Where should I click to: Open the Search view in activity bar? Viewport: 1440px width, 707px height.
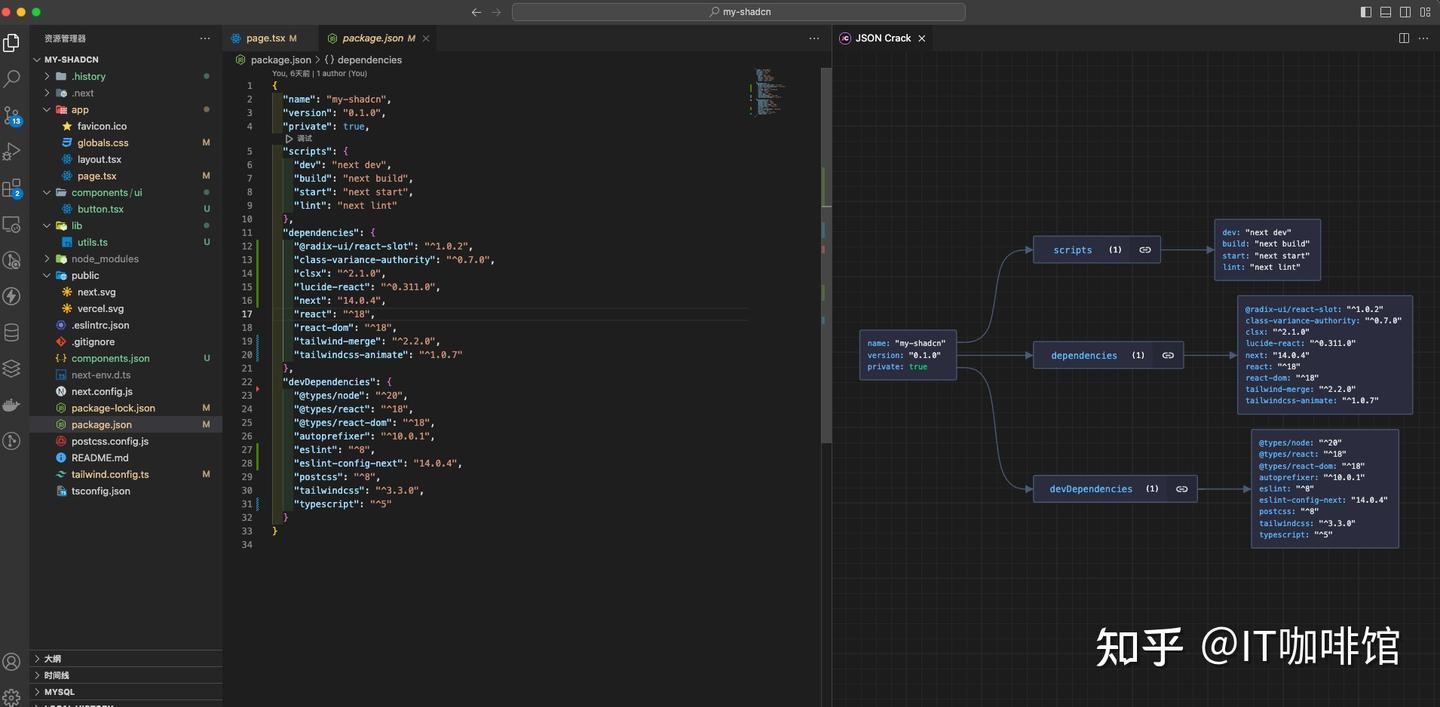pos(12,78)
